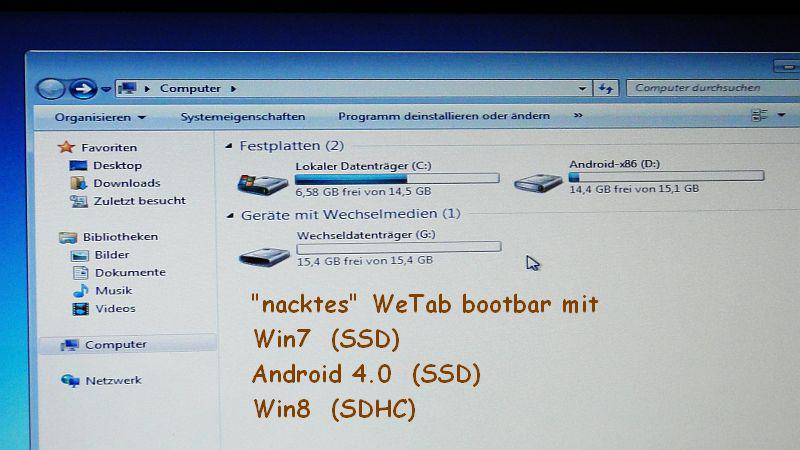The height and width of the screenshot is (450, 800).
Task: Select Computer in the address breadcrumb
Action: pos(190,88)
